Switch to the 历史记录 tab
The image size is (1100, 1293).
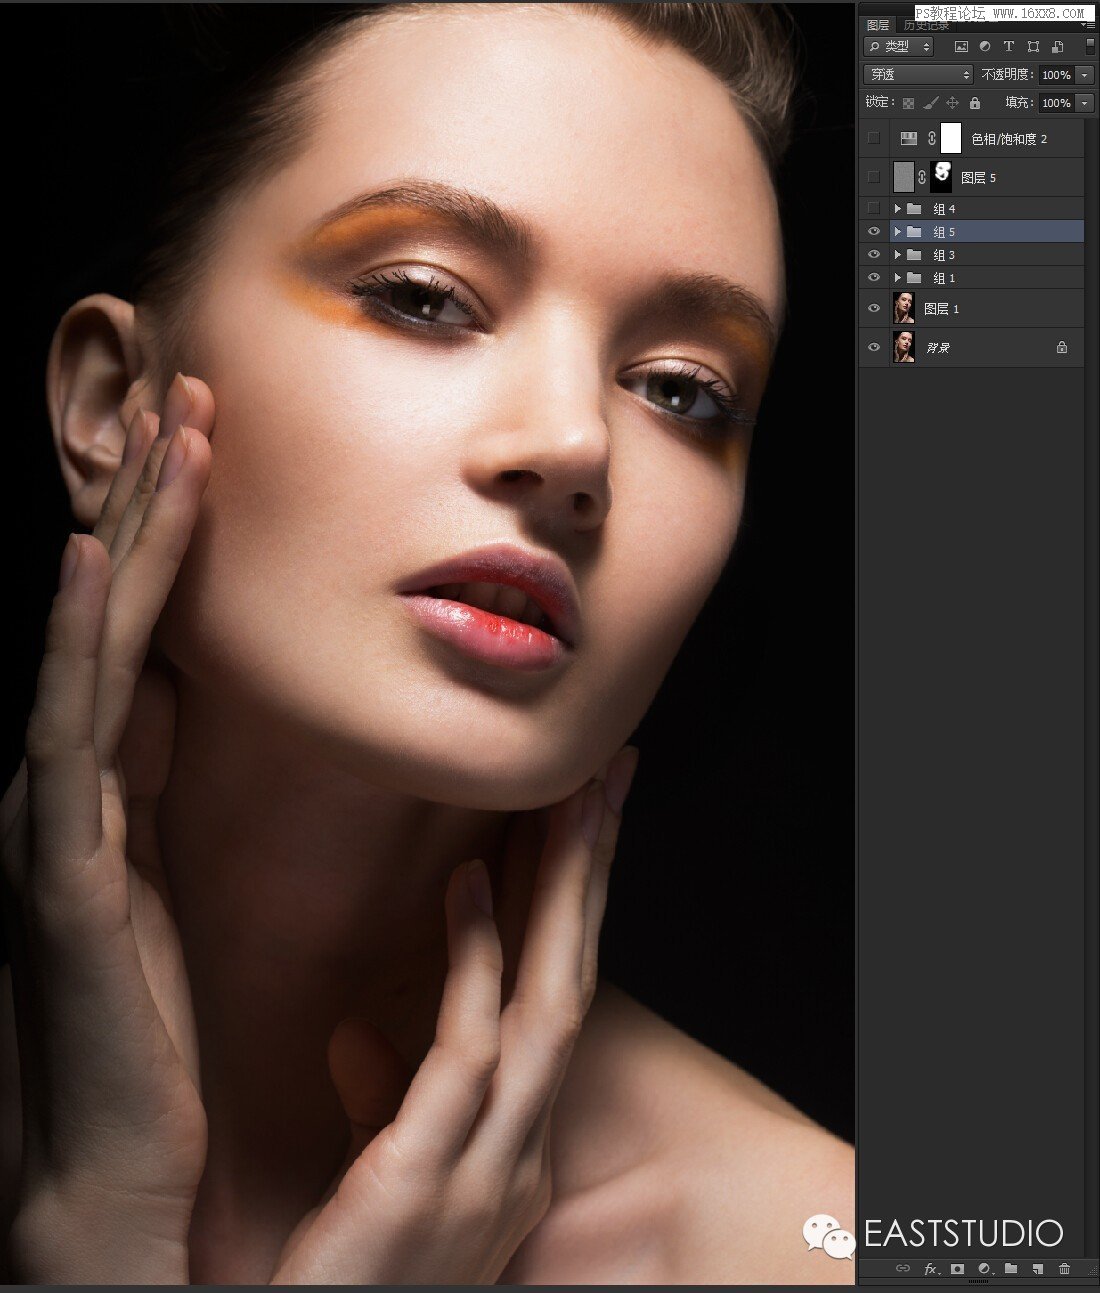(x=927, y=25)
